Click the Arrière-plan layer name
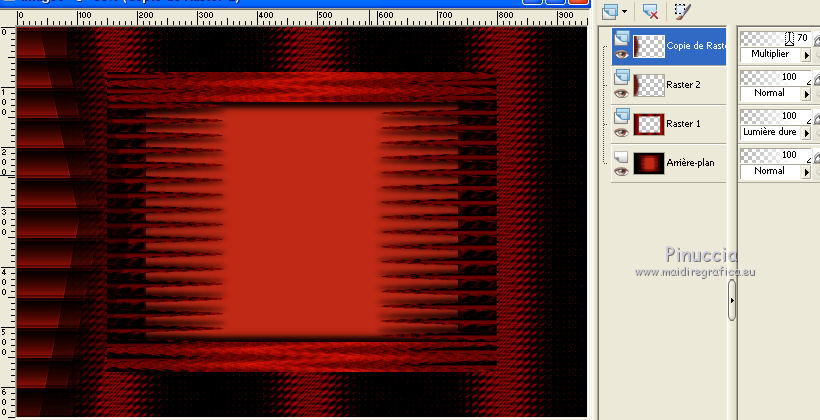This screenshot has height=420, width=820. pyautogui.click(x=690, y=163)
